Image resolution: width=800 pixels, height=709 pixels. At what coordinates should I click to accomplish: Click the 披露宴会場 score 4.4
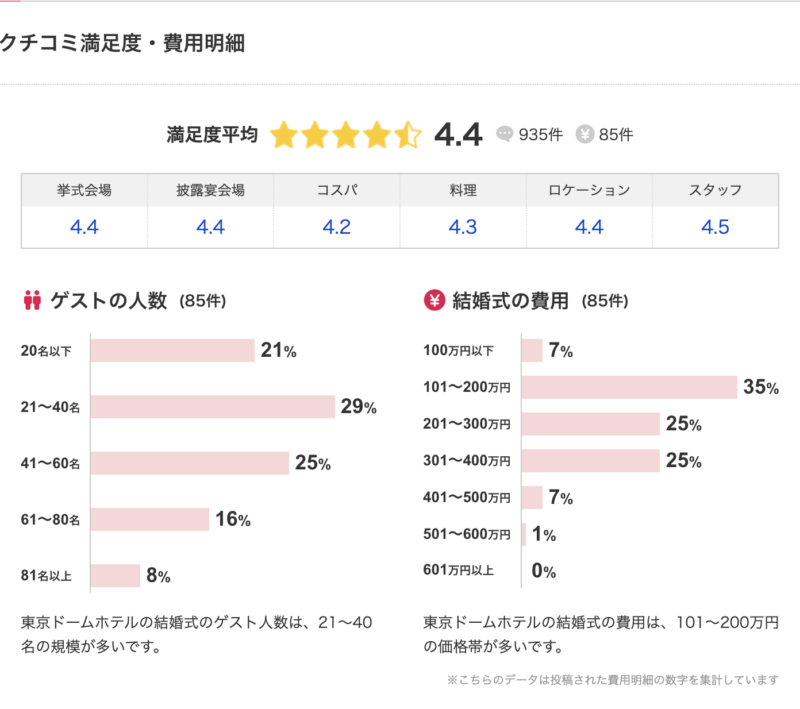coord(210,227)
